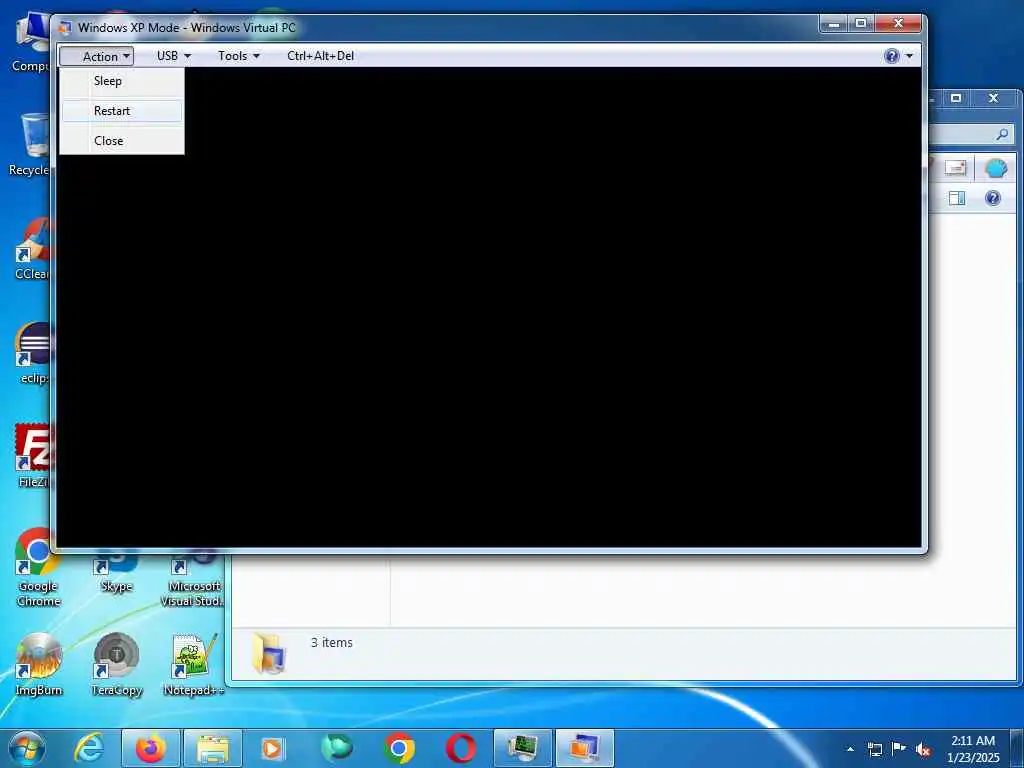This screenshot has width=1024, height=768.
Task: Click the muted volume tray icon
Action: [923, 750]
